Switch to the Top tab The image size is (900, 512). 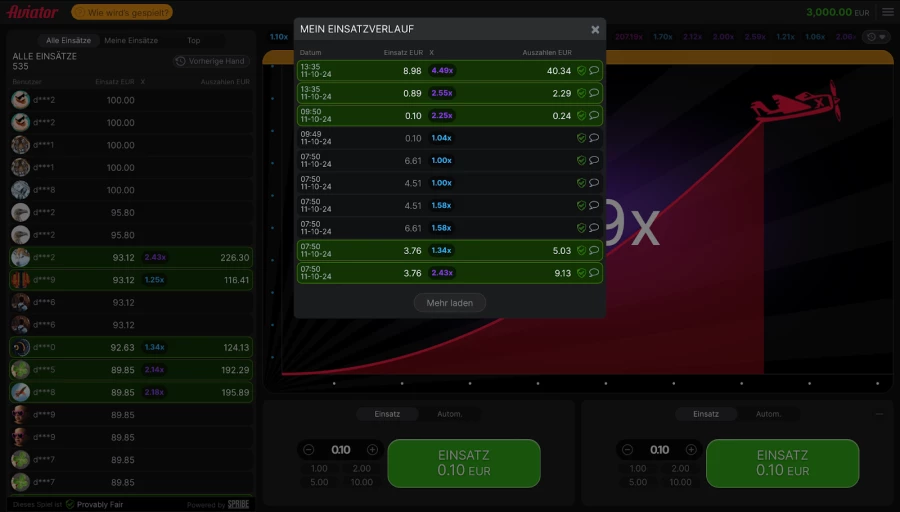coord(193,40)
